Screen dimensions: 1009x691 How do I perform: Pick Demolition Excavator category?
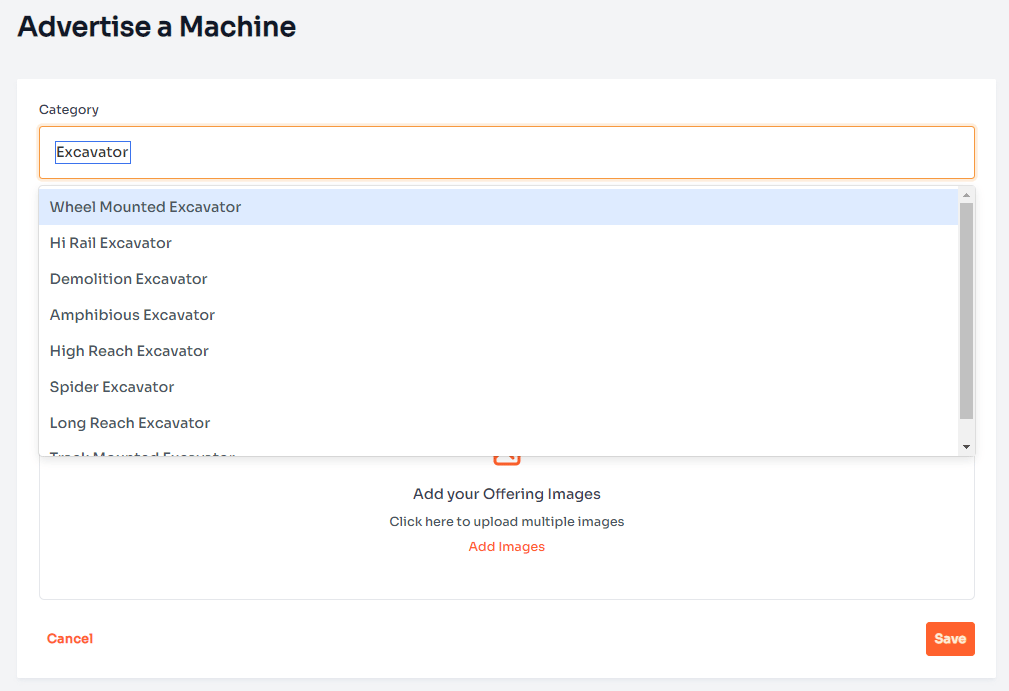(x=498, y=279)
